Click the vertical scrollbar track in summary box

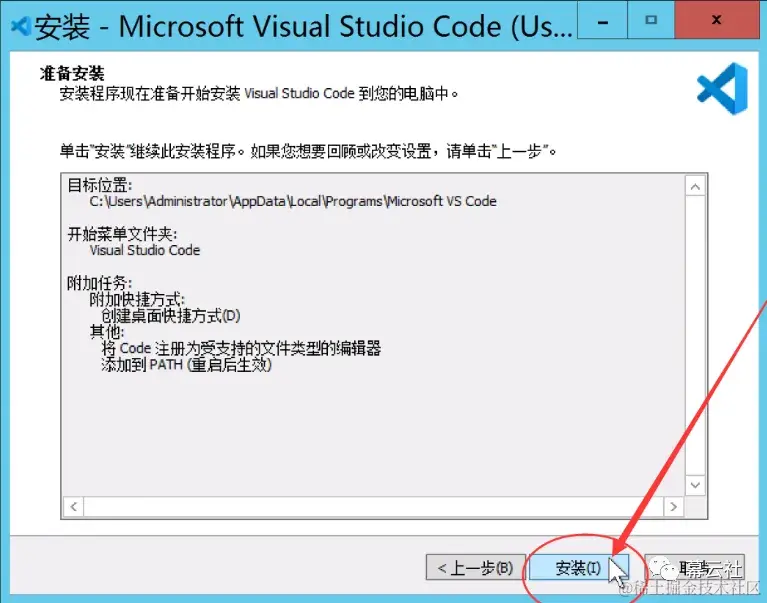tap(695, 336)
